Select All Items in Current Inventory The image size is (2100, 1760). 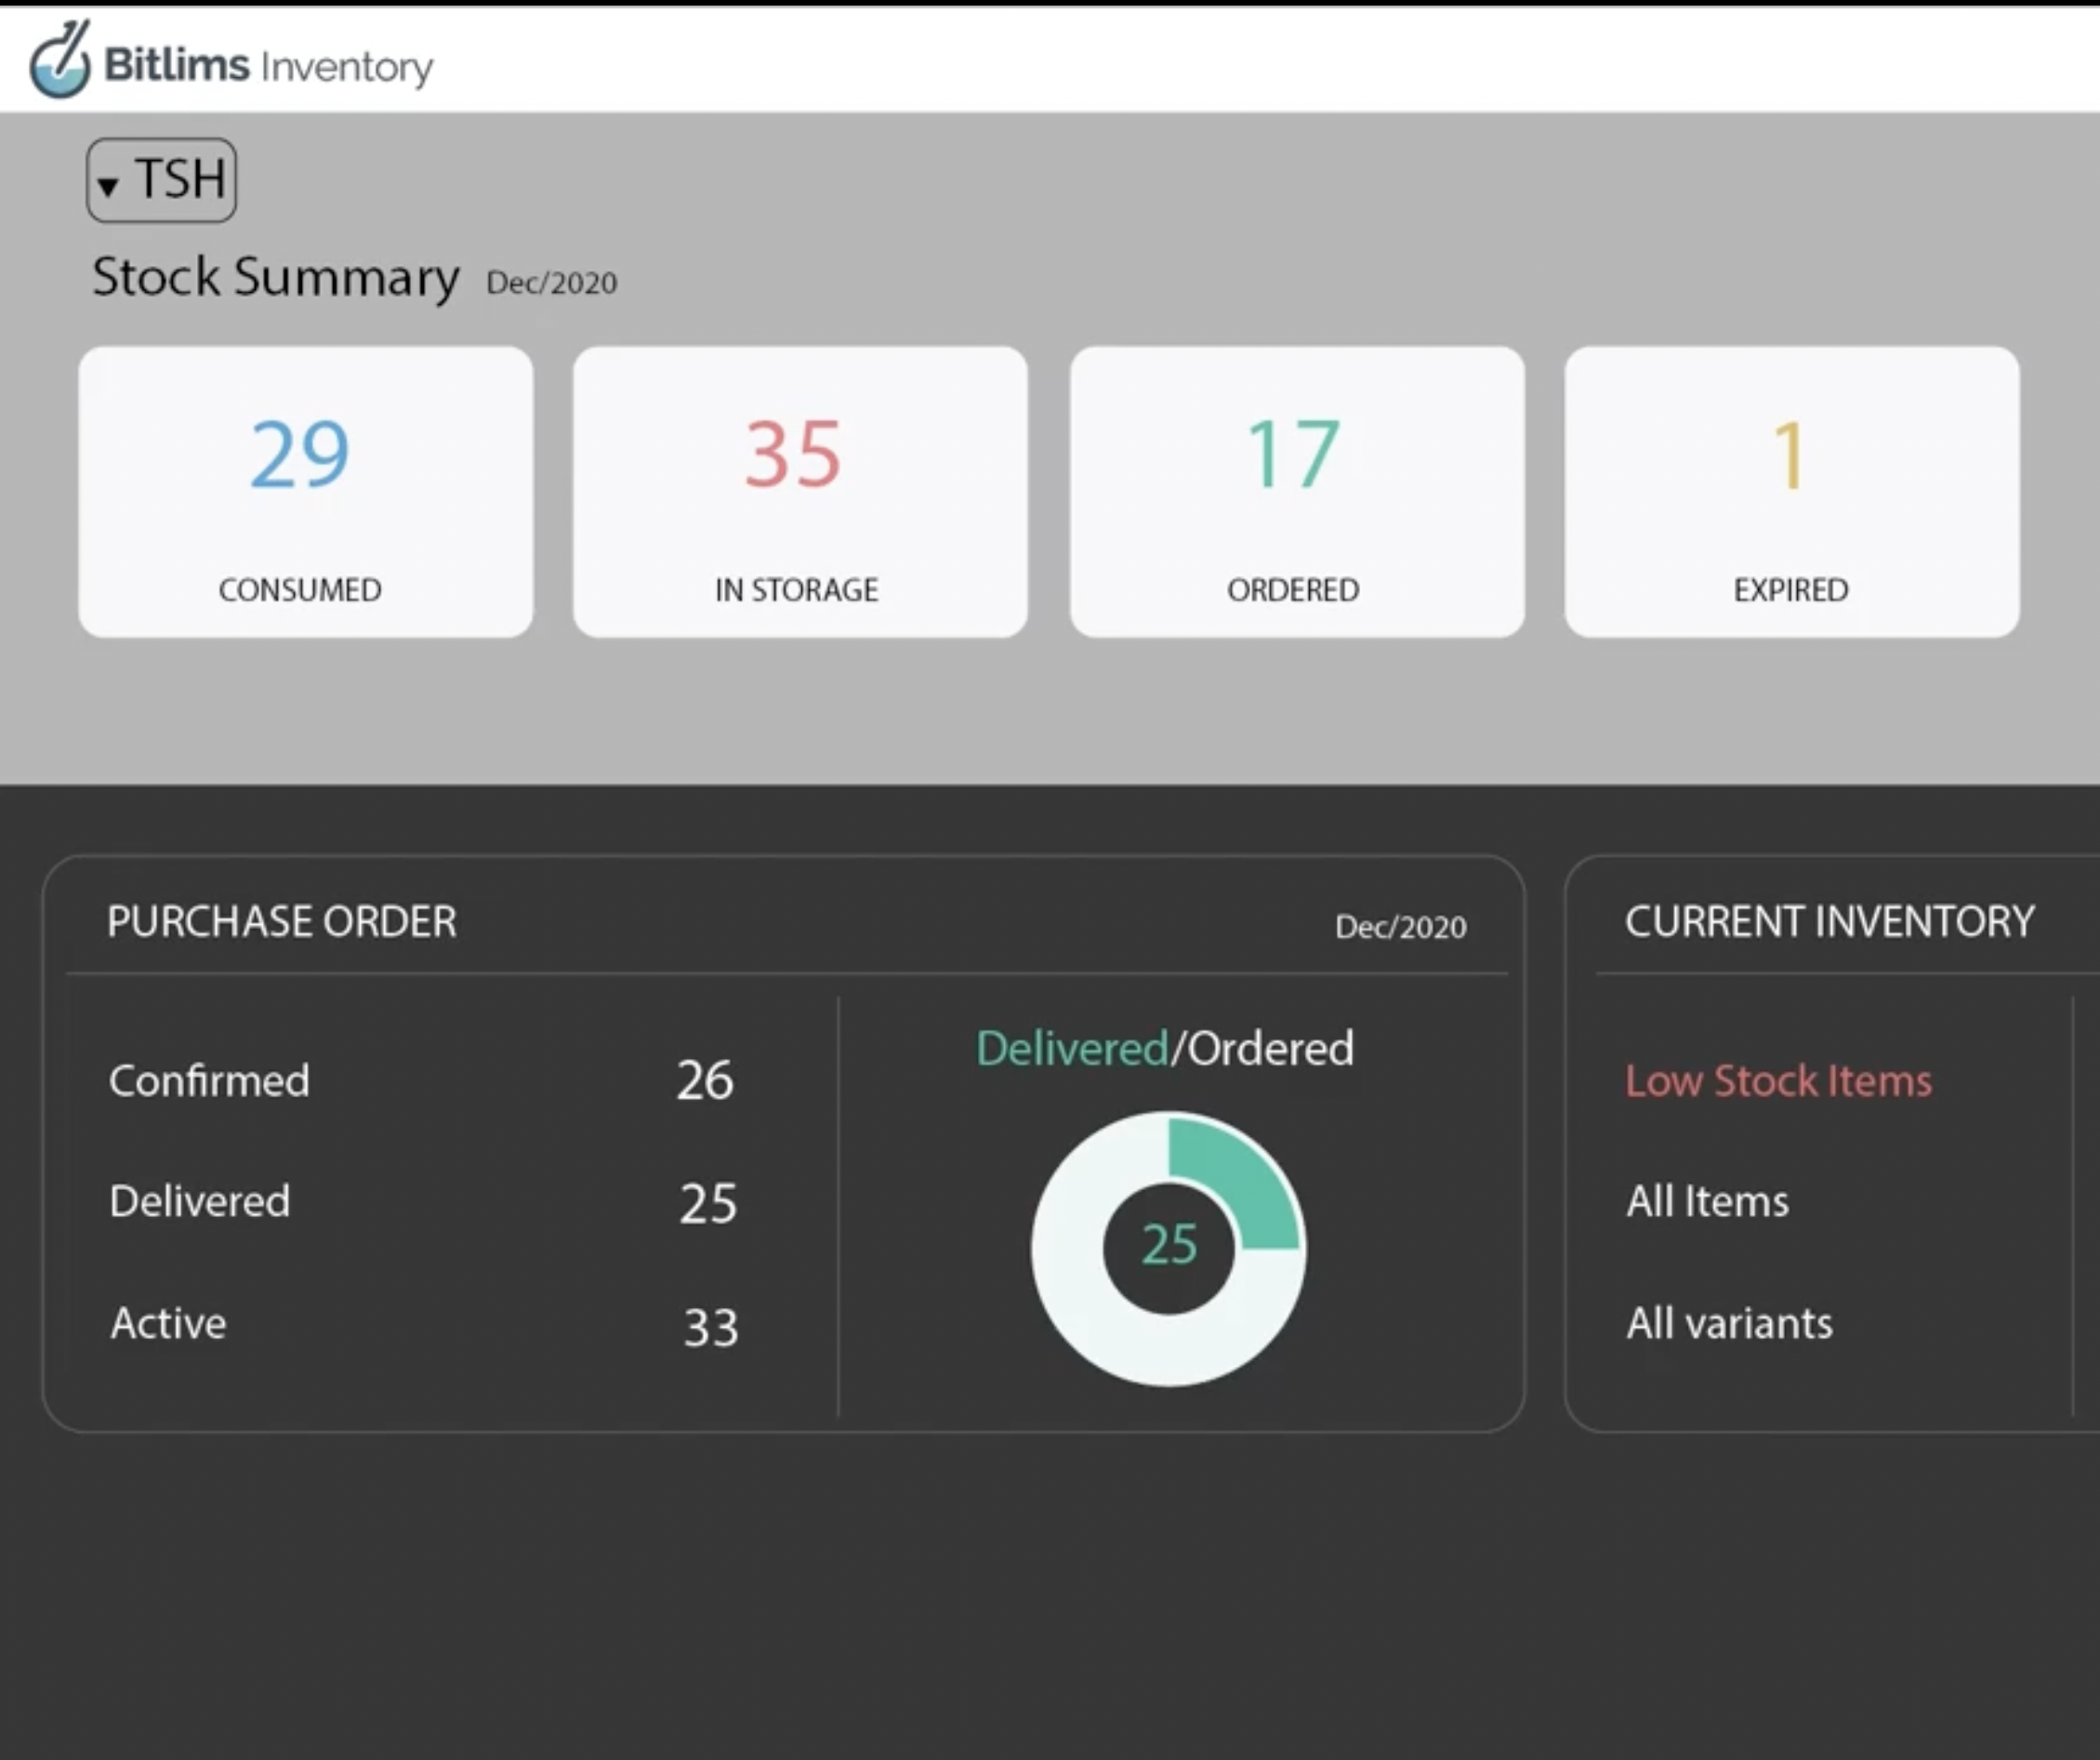point(1707,1202)
